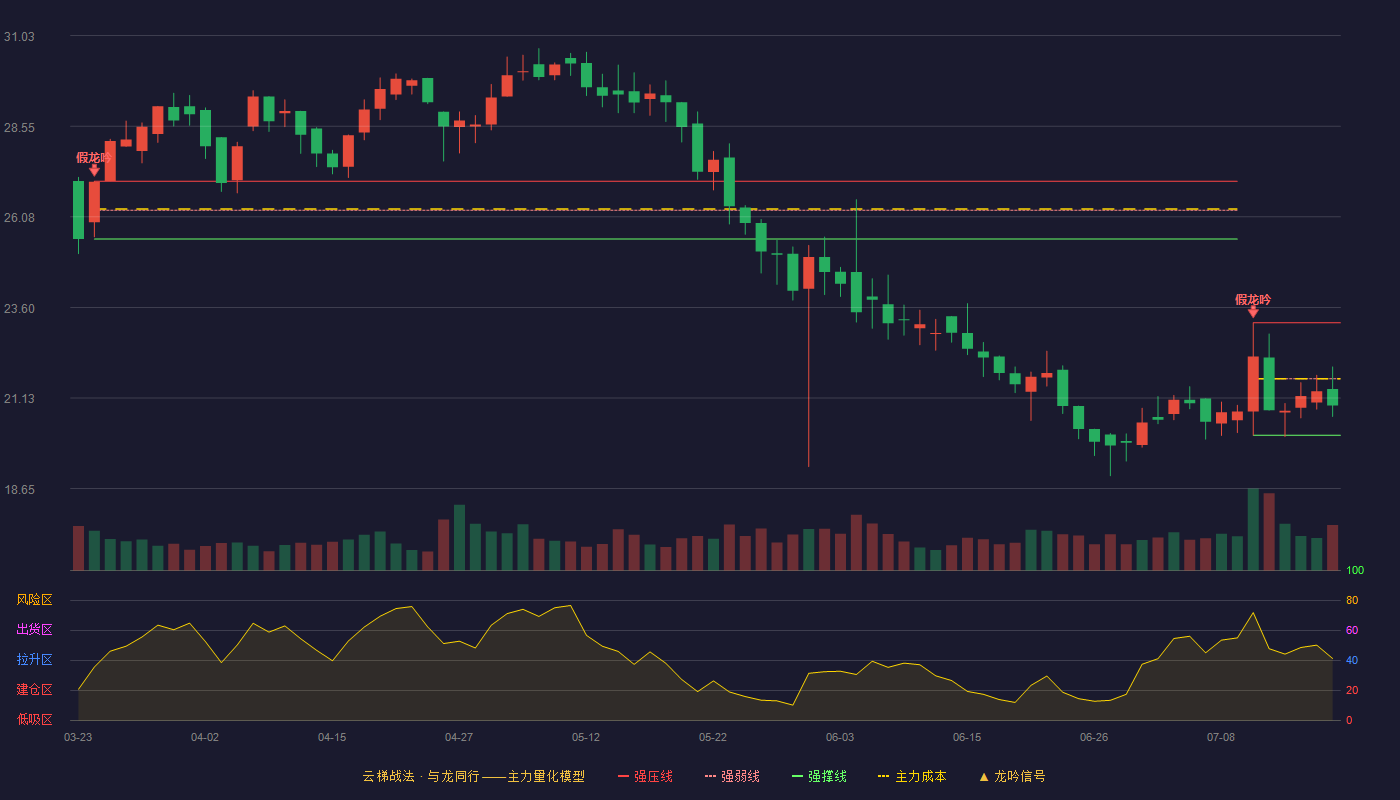Image resolution: width=1400 pixels, height=800 pixels.
Task: Select the 低吸区 zone label
Action: coord(34,719)
